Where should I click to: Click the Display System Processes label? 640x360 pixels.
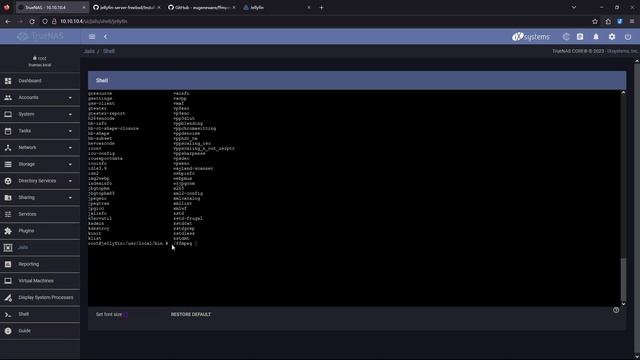tap(46, 298)
